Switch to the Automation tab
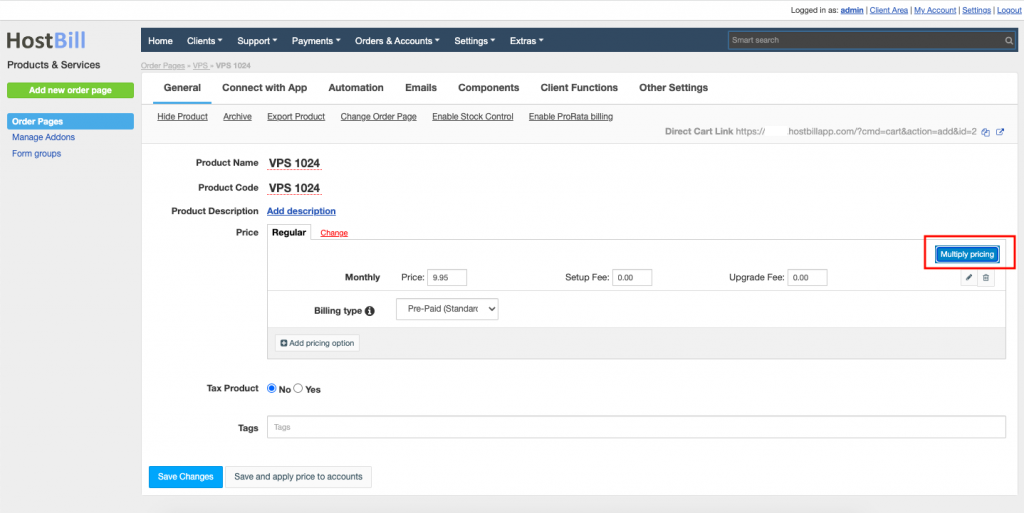Screen dimensions: 1024x513 tap(356, 87)
